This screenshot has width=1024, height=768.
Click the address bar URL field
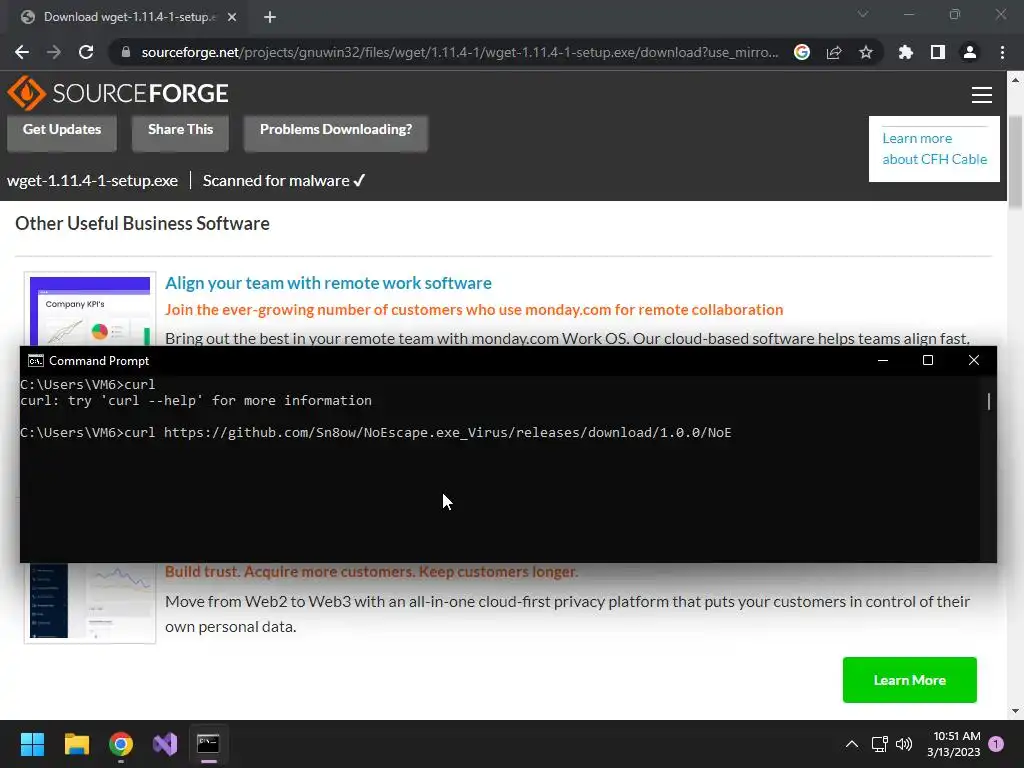459,52
